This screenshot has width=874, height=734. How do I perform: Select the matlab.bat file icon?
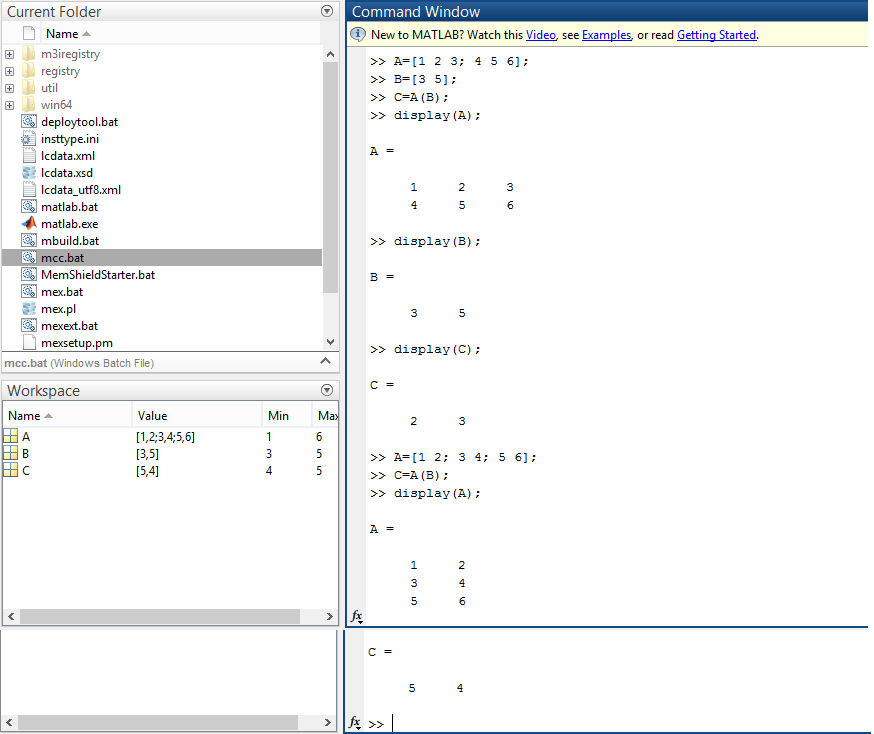[x=29, y=207]
